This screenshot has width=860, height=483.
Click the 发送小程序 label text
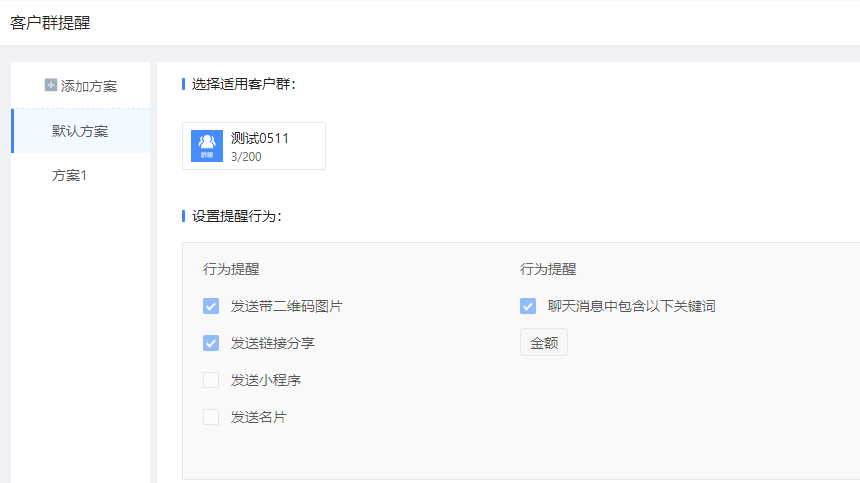(x=266, y=380)
